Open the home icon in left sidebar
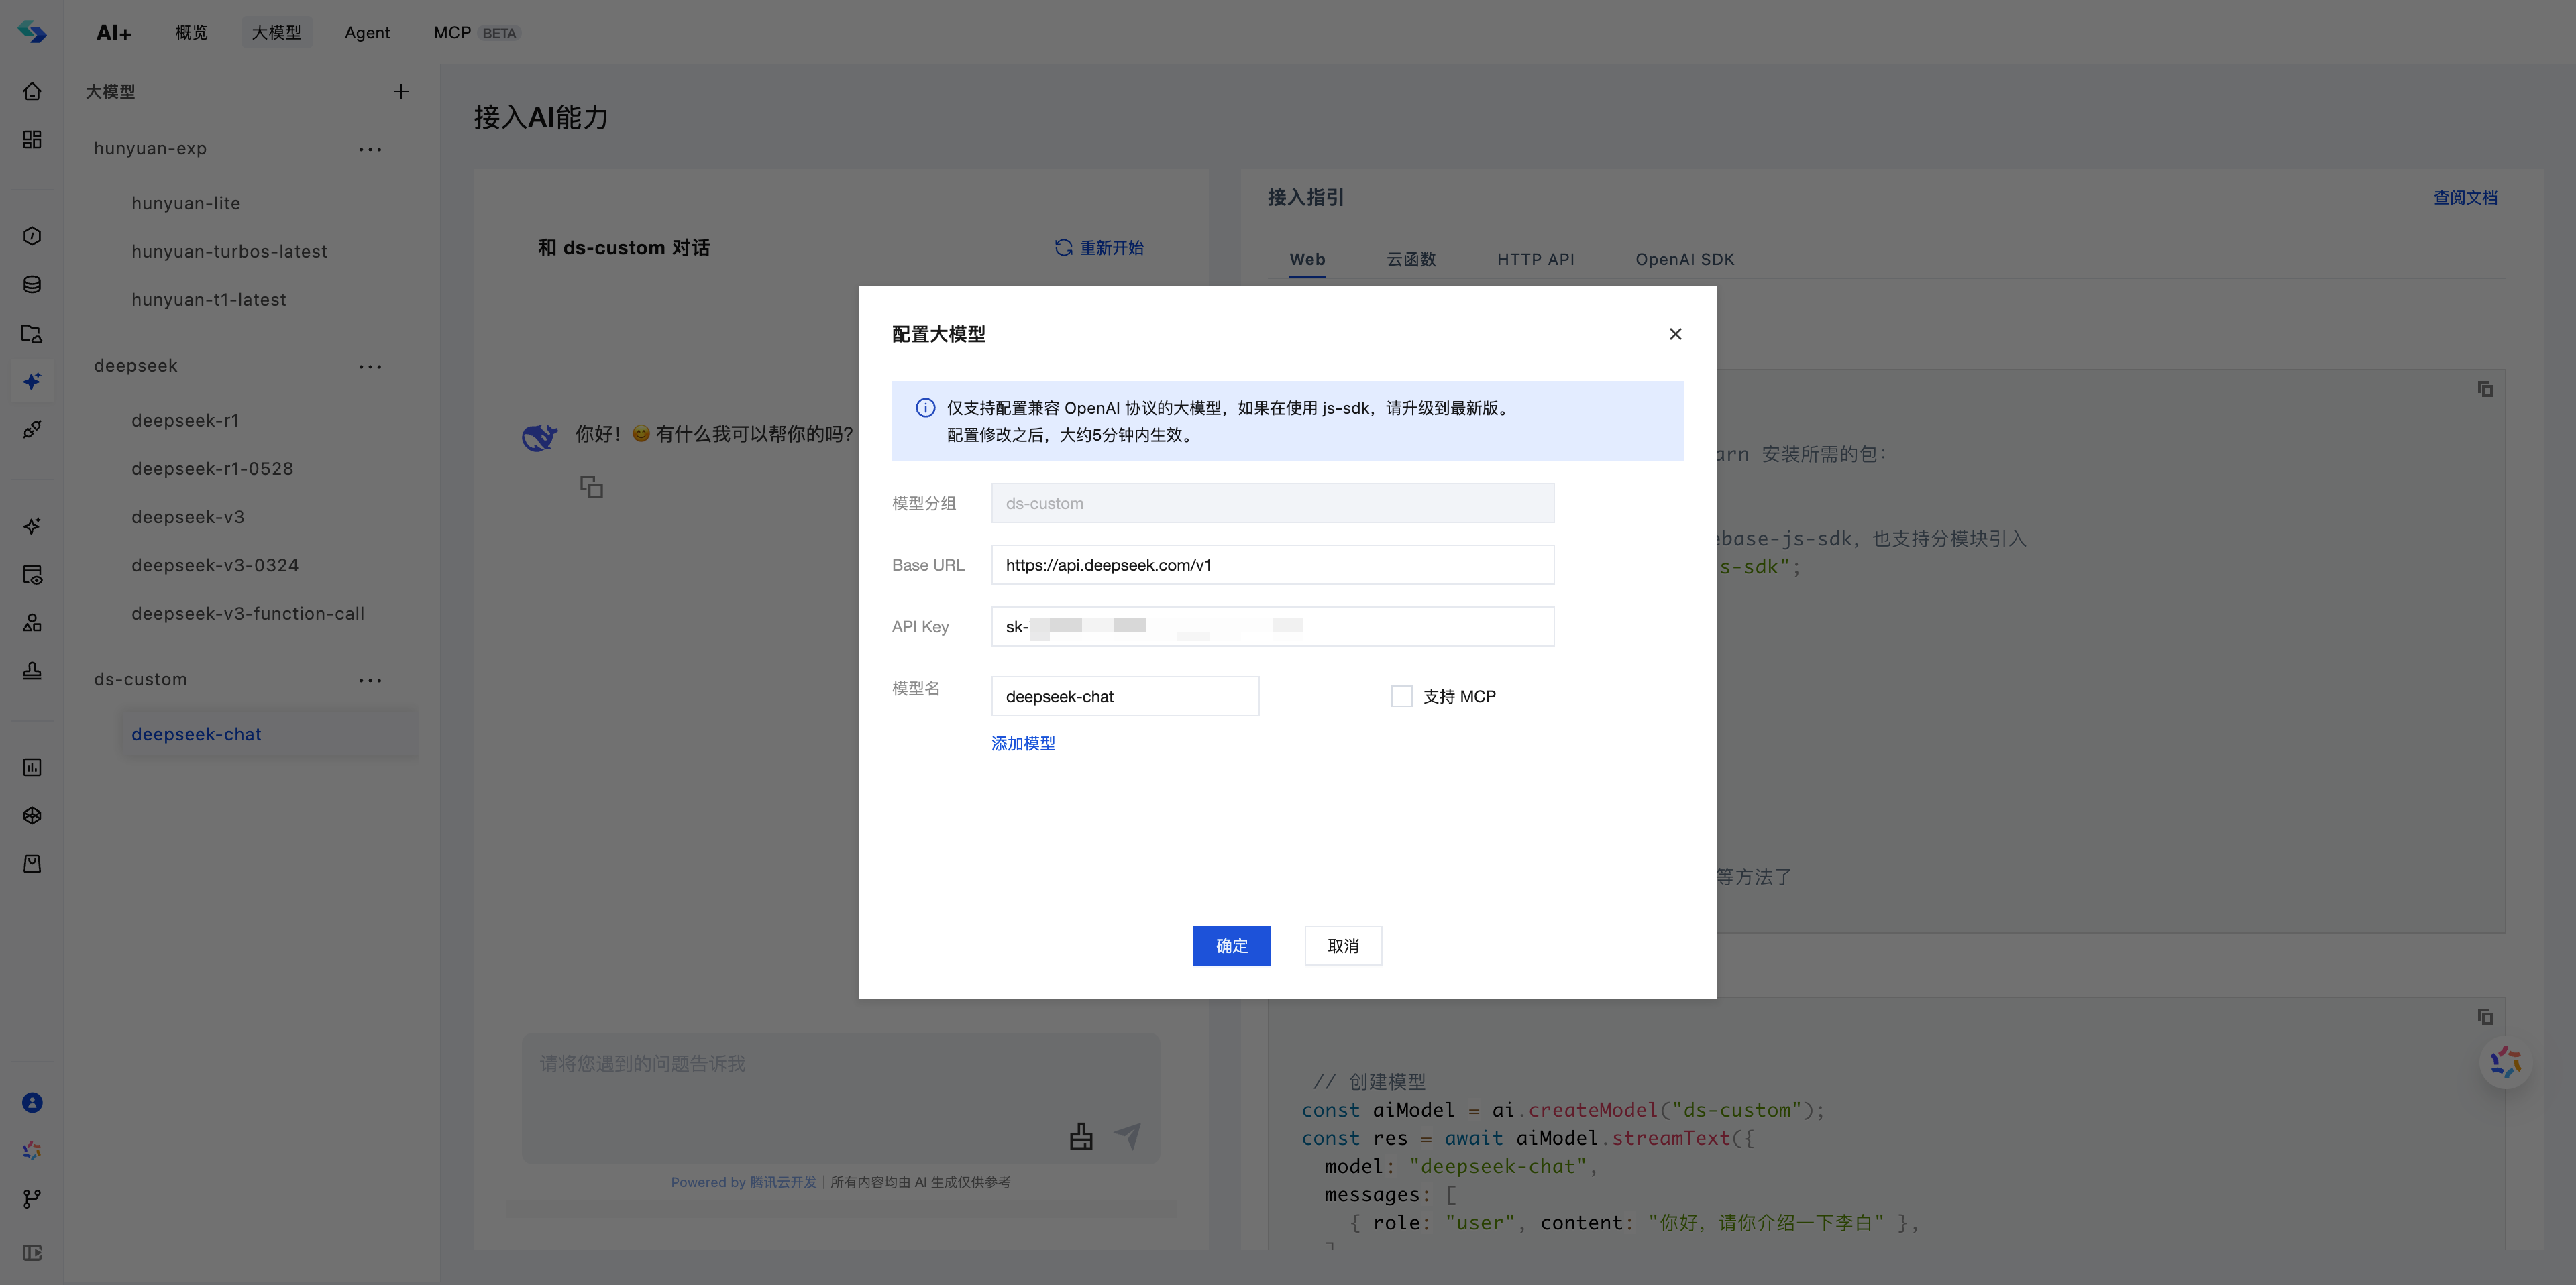Screen dimensions: 2576x1285 point(32,91)
